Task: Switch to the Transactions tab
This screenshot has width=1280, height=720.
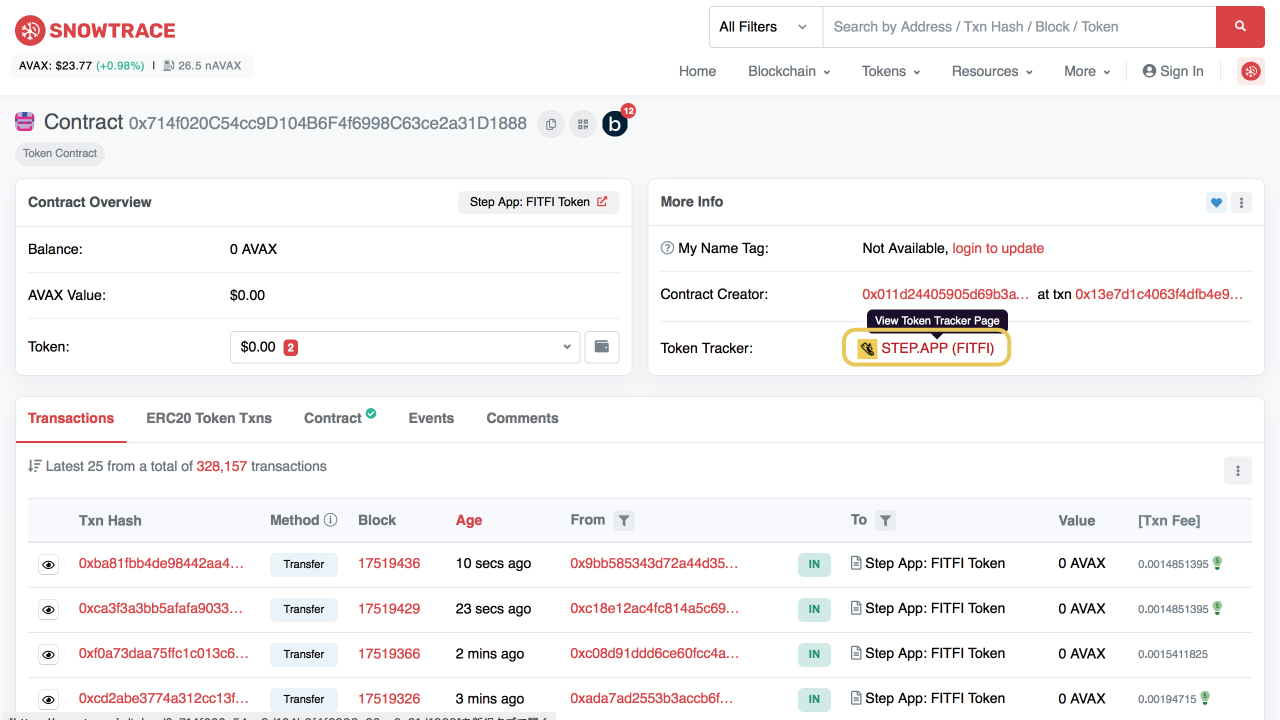Action: [71, 418]
